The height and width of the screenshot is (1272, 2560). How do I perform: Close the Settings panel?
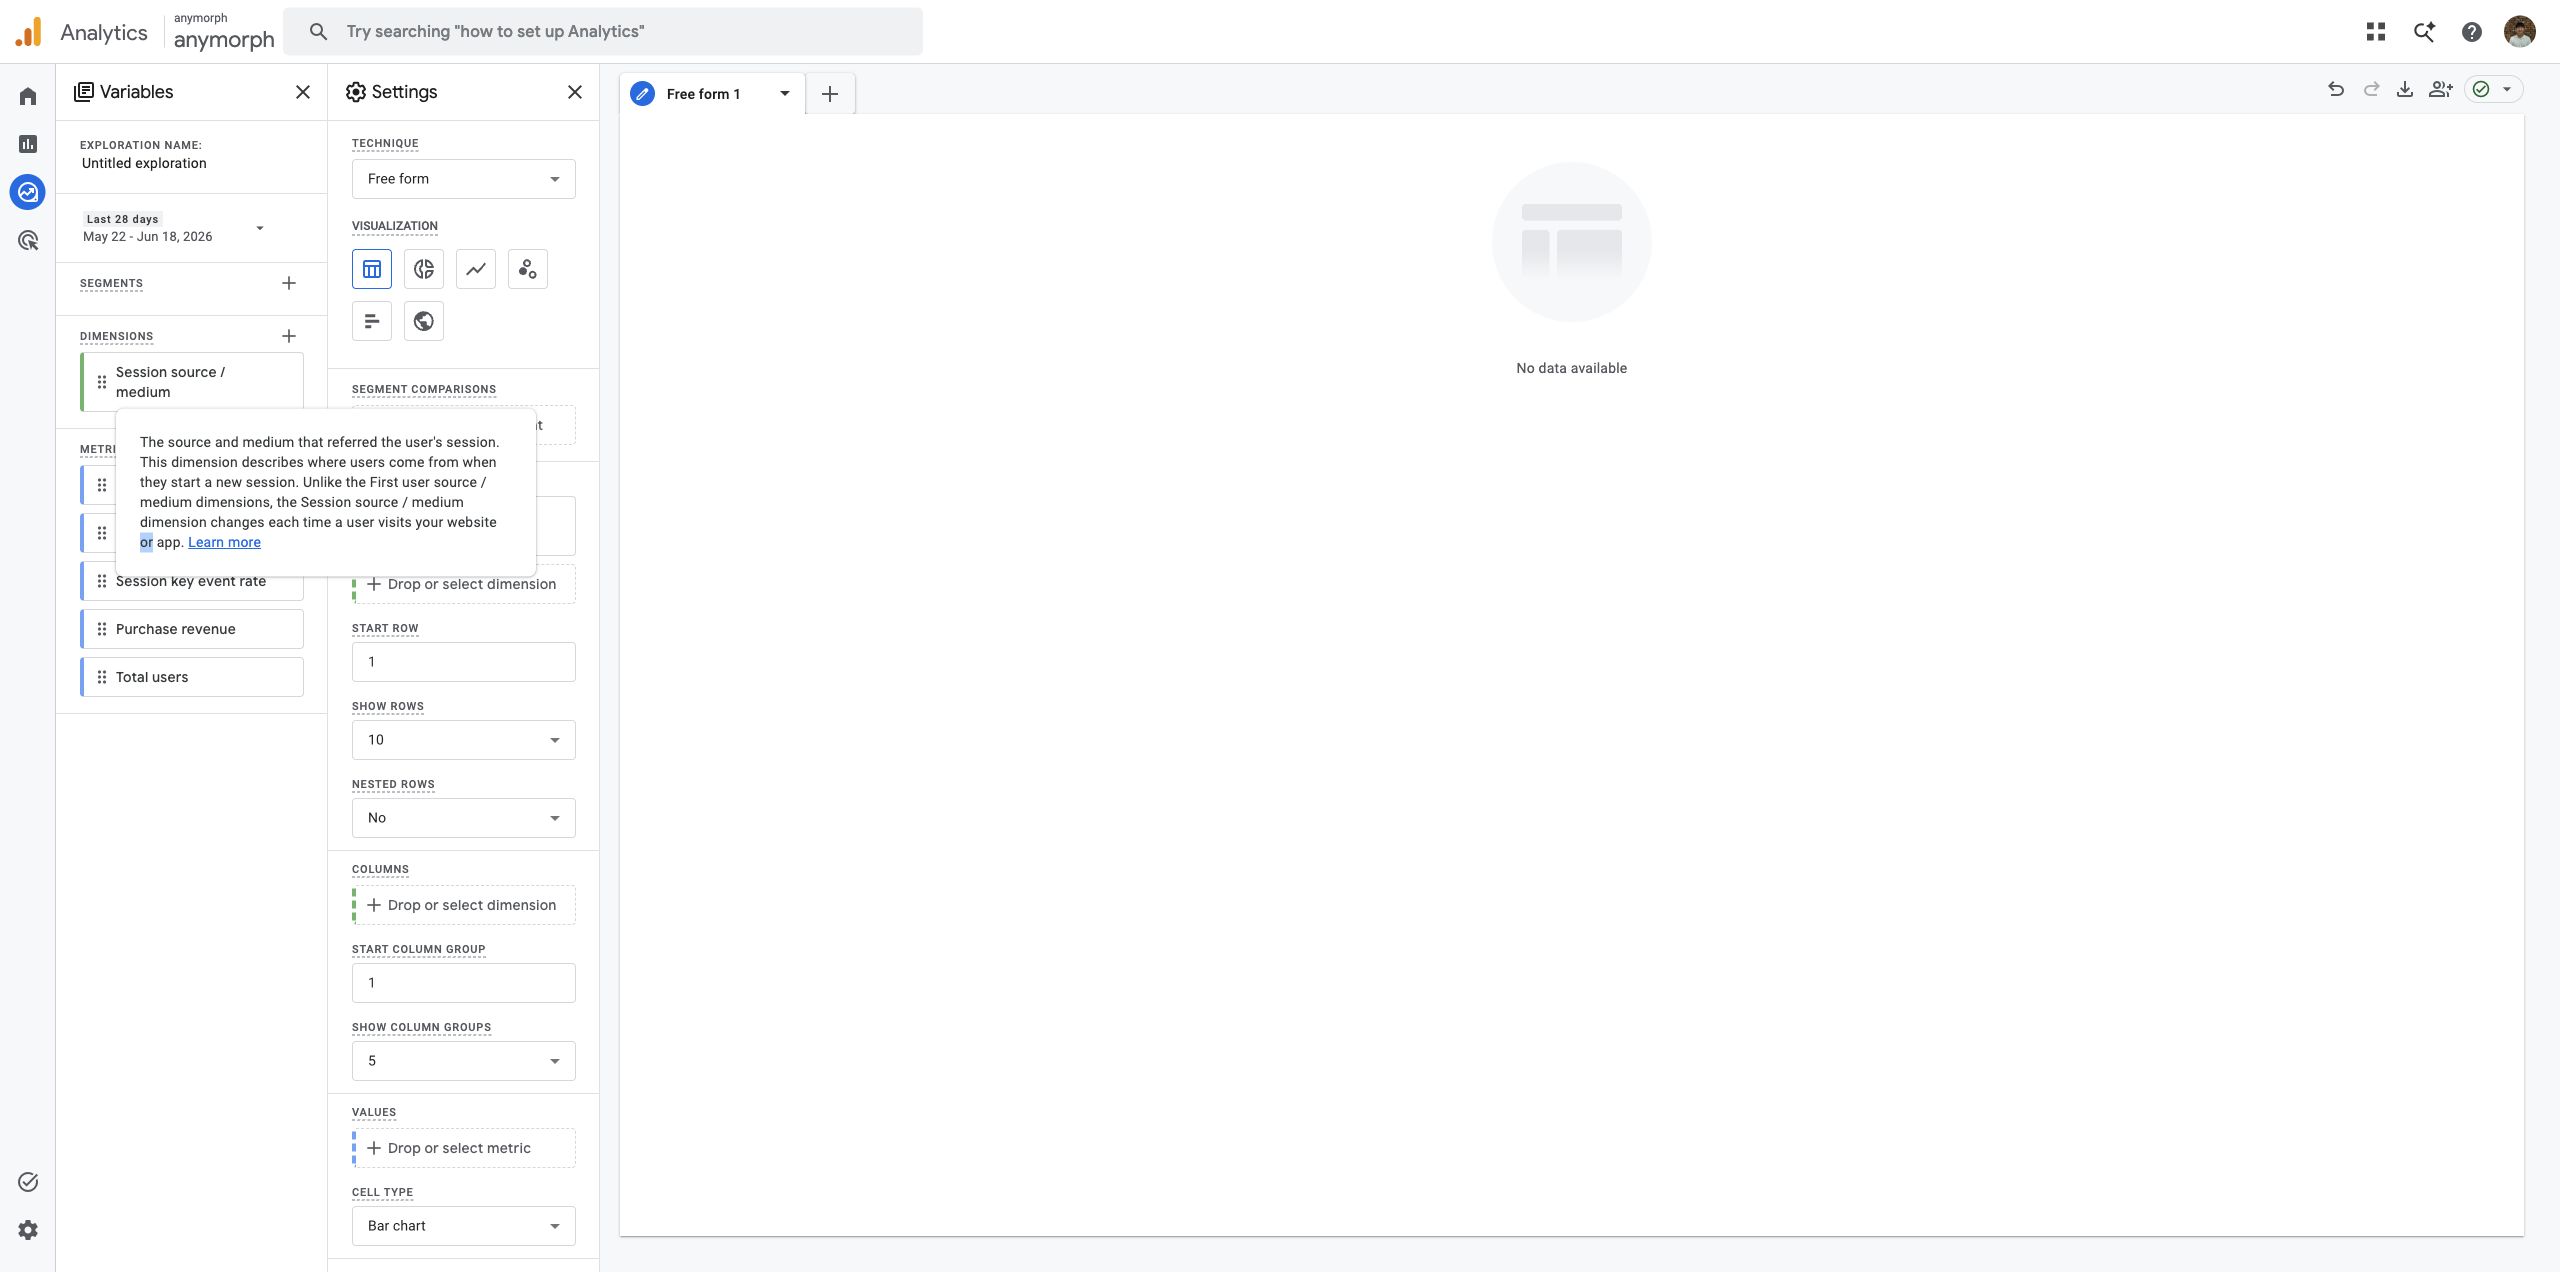[x=575, y=92]
